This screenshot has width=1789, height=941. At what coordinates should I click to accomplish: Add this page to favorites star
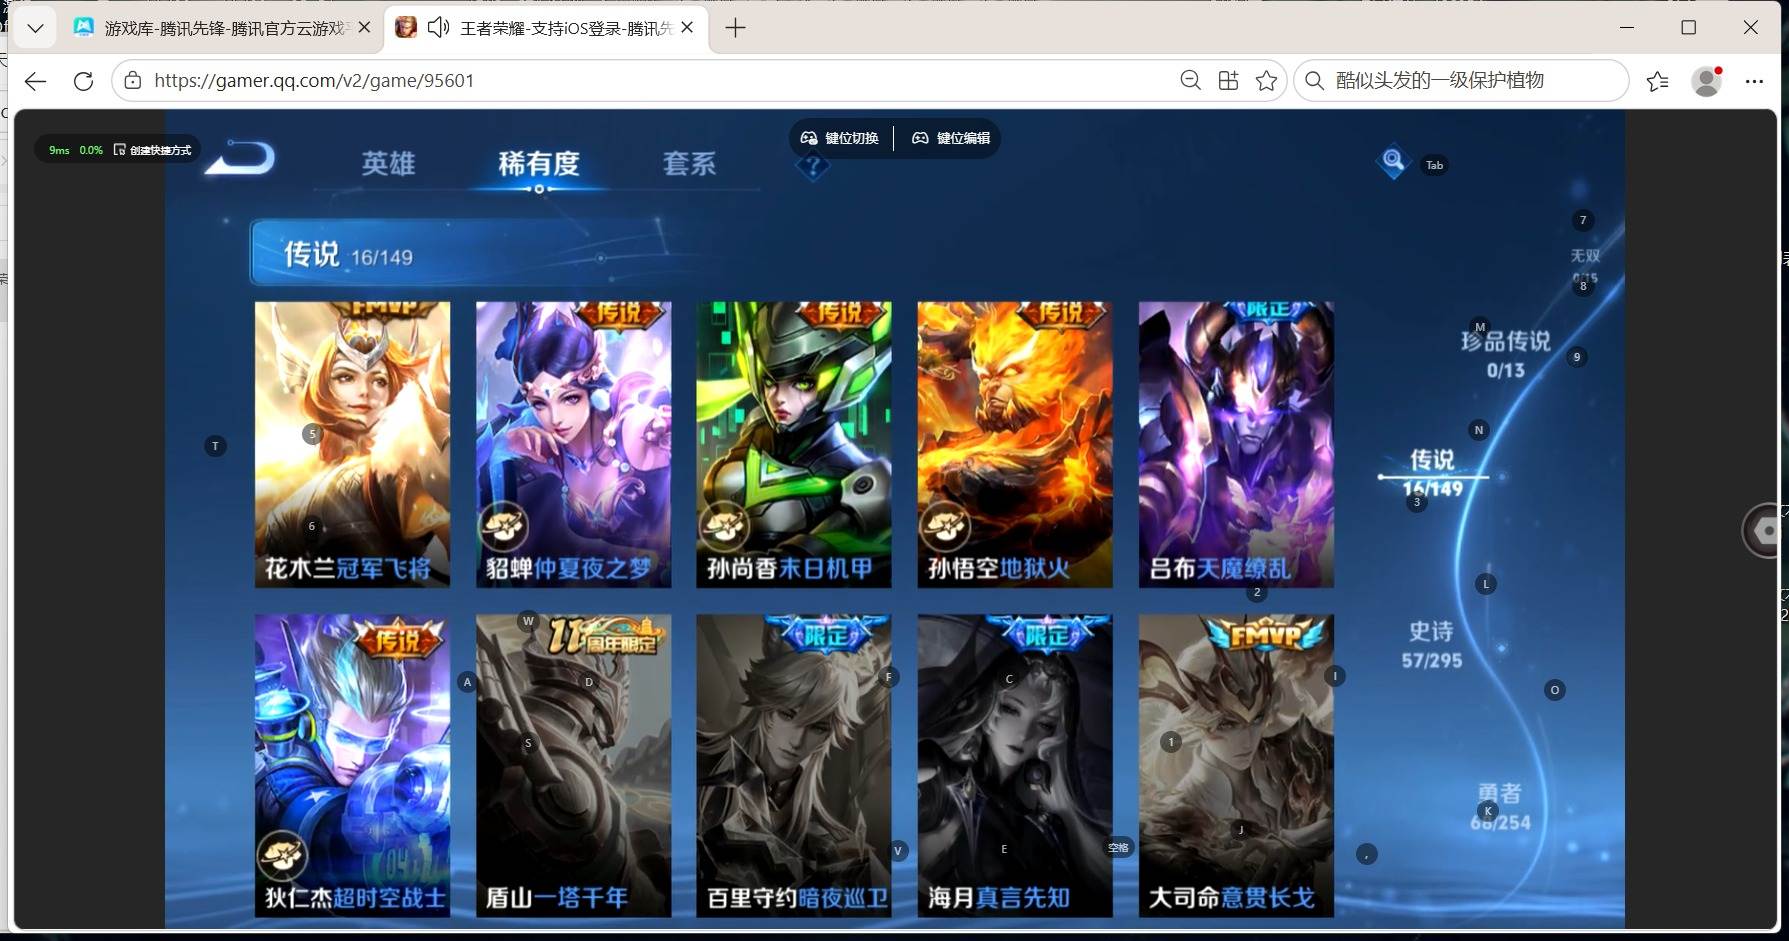[x=1266, y=81]
